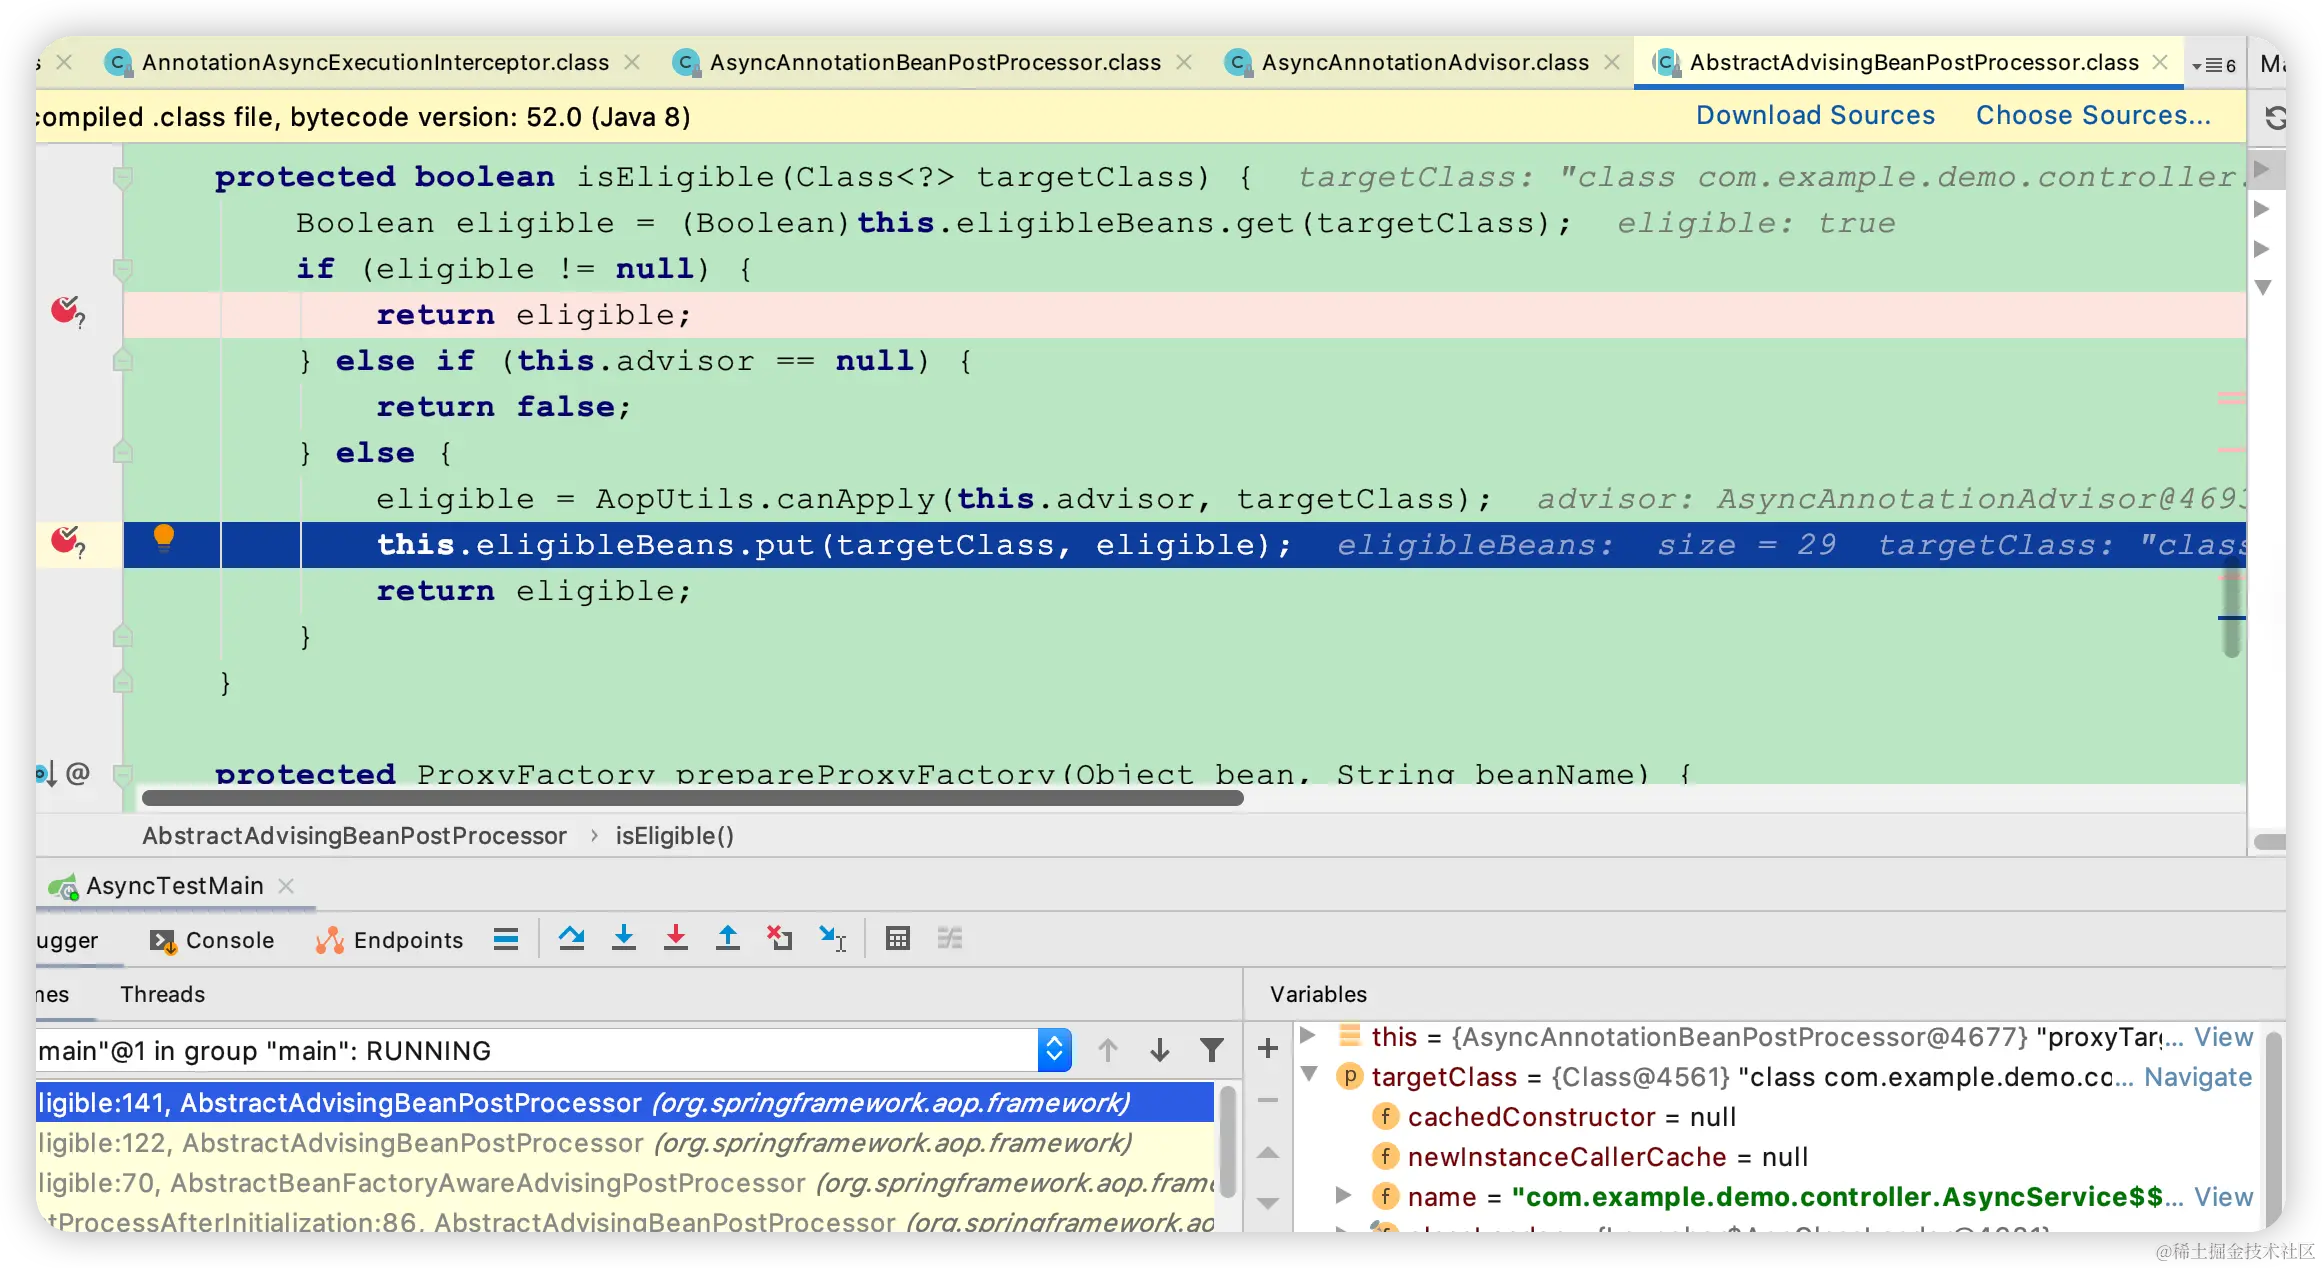Click the red Force Step Into icon
Viewport: 2322px width, 1268px height.
[676, 938]
